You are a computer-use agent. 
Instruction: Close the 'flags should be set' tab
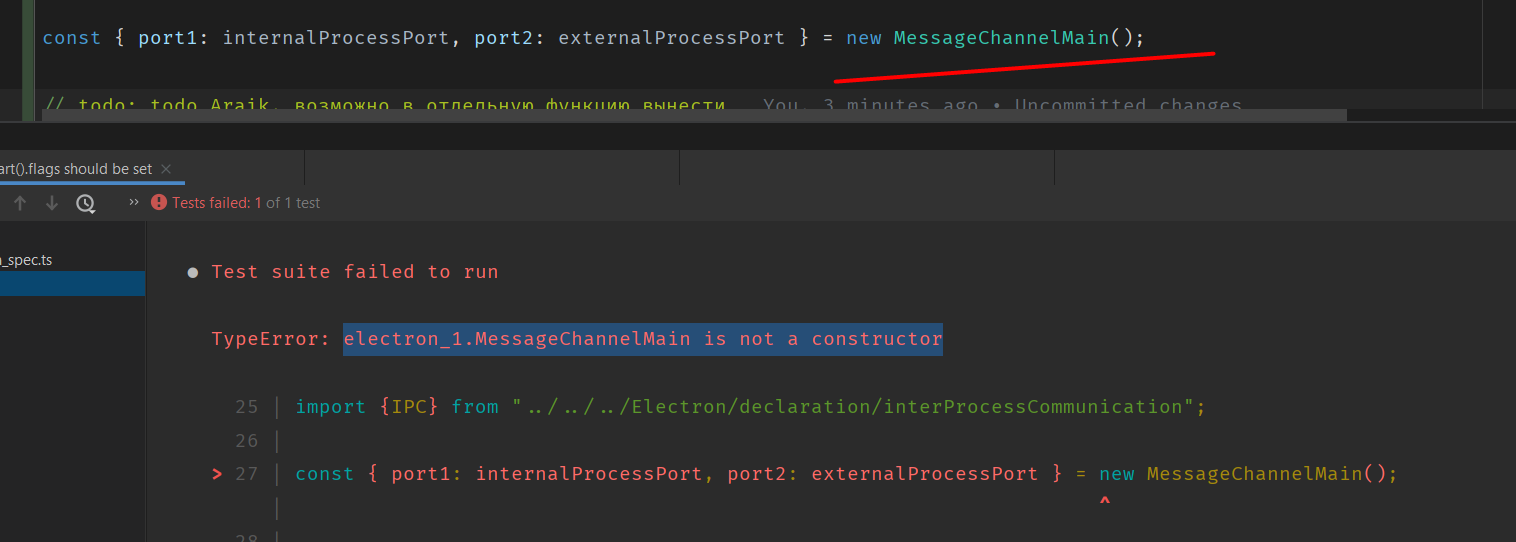pos(166,169)
